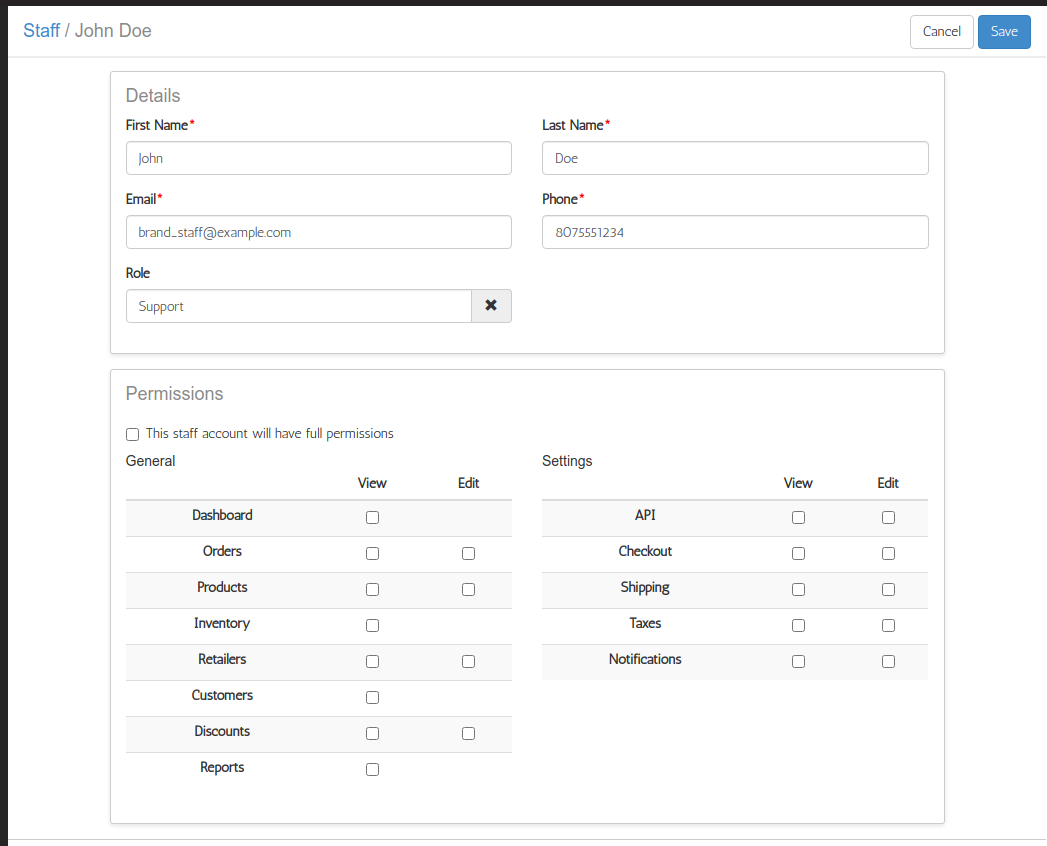
Task: Enable full permissions for this staff account
Action: (x=132, y=435)
